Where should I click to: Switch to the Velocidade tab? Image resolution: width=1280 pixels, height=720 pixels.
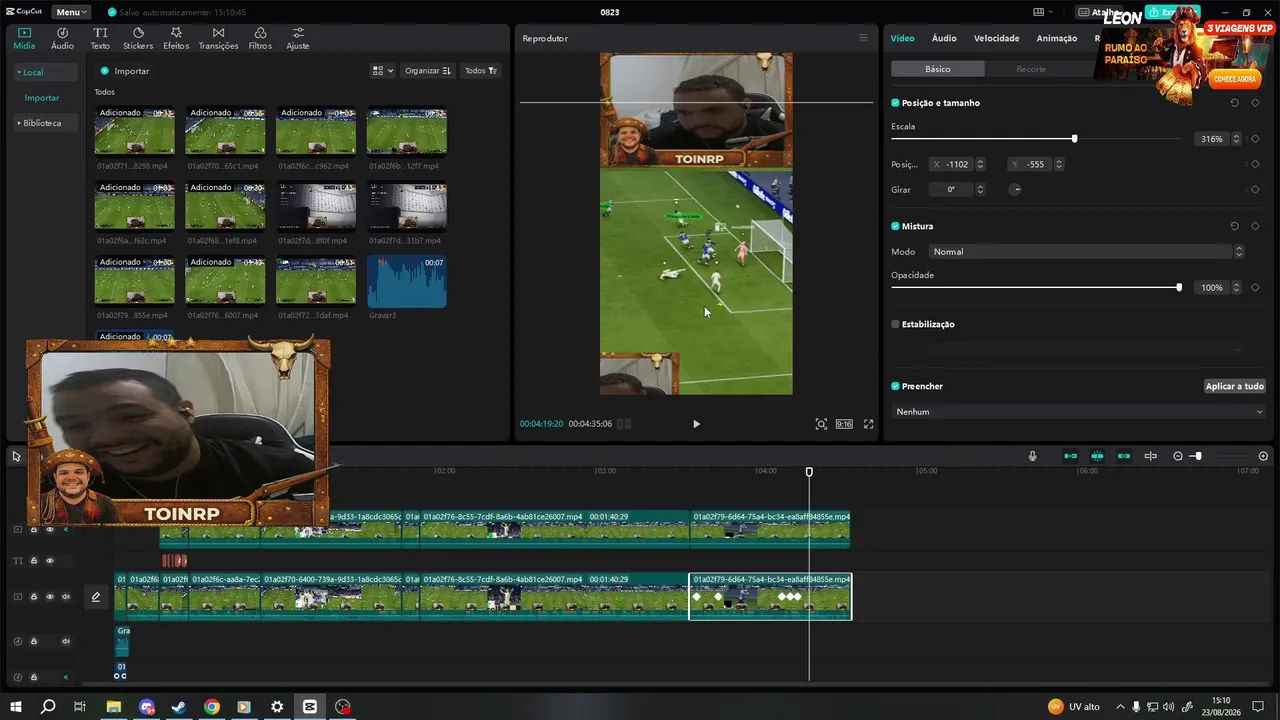click(x=996, y=38)
